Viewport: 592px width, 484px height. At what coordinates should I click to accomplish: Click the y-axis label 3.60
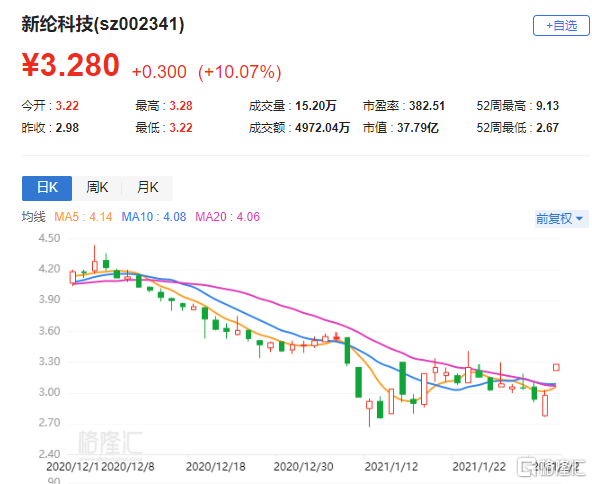click(x=49, y=331)
